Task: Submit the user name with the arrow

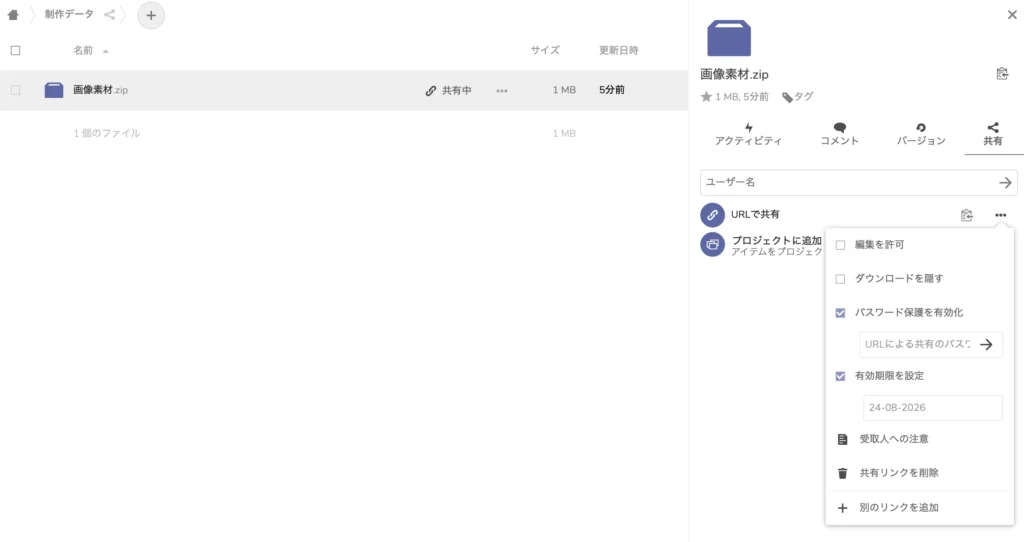Action: [x=1005, y=183]
